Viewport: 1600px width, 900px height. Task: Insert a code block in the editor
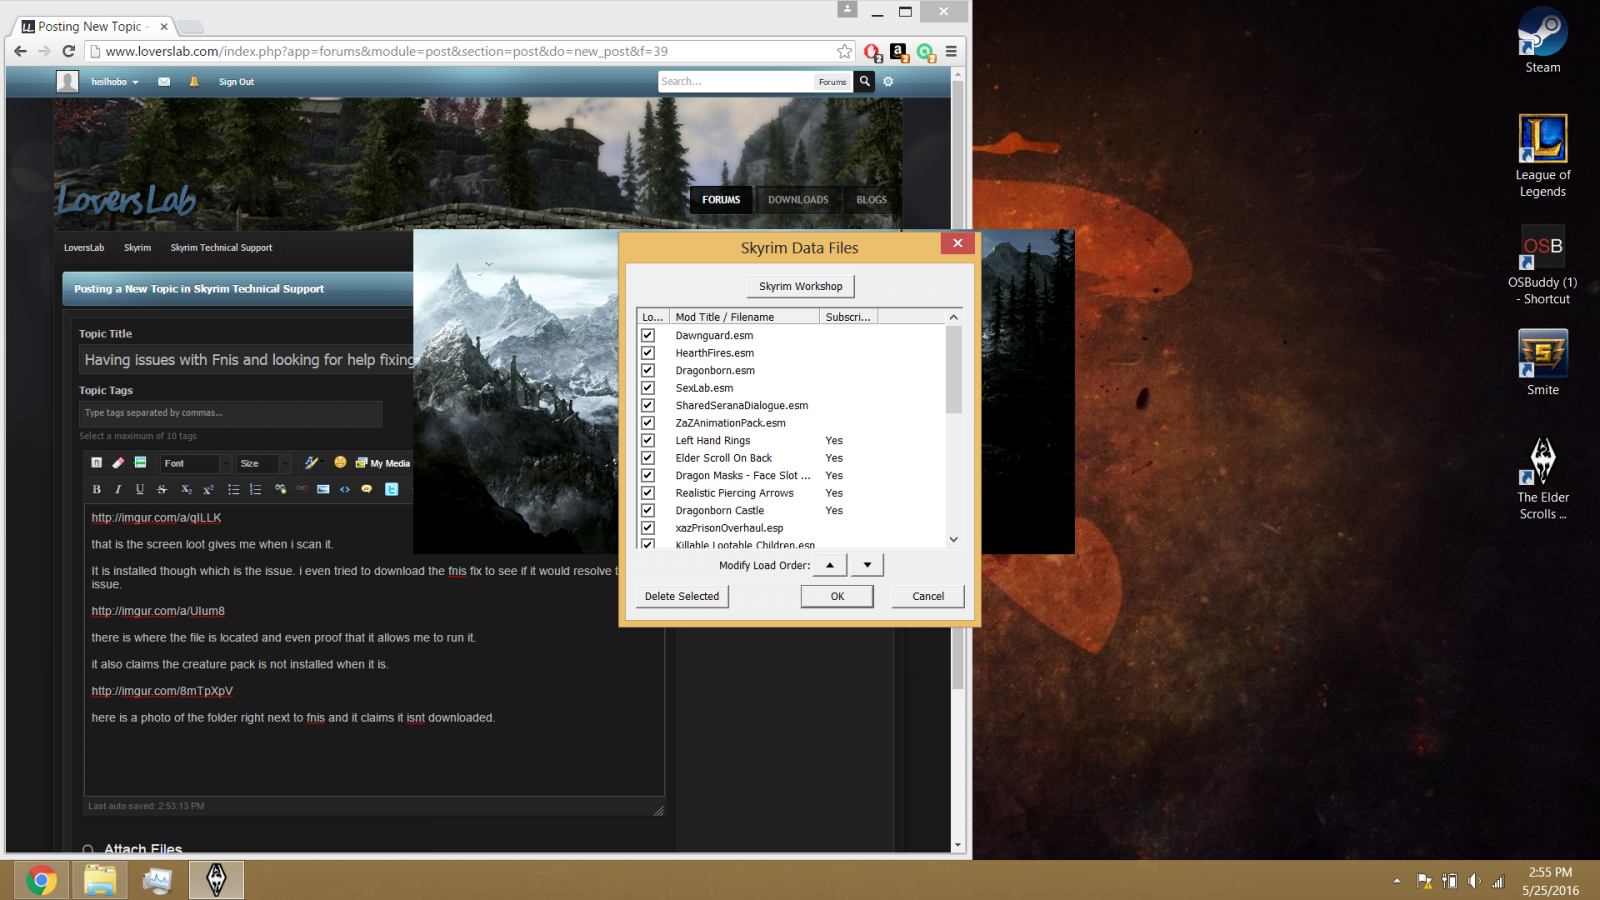pos(345,489)
